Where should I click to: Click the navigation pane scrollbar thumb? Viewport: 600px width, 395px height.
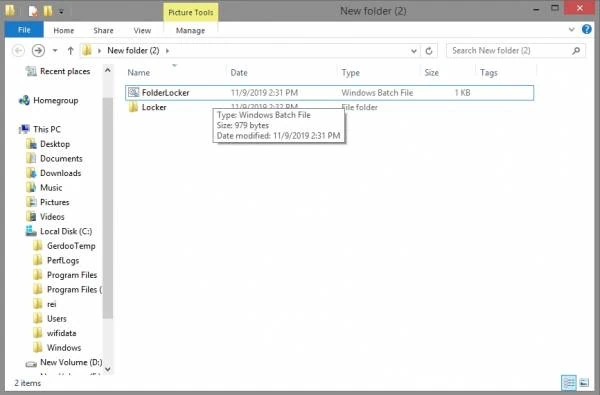(x=108, y=208)
